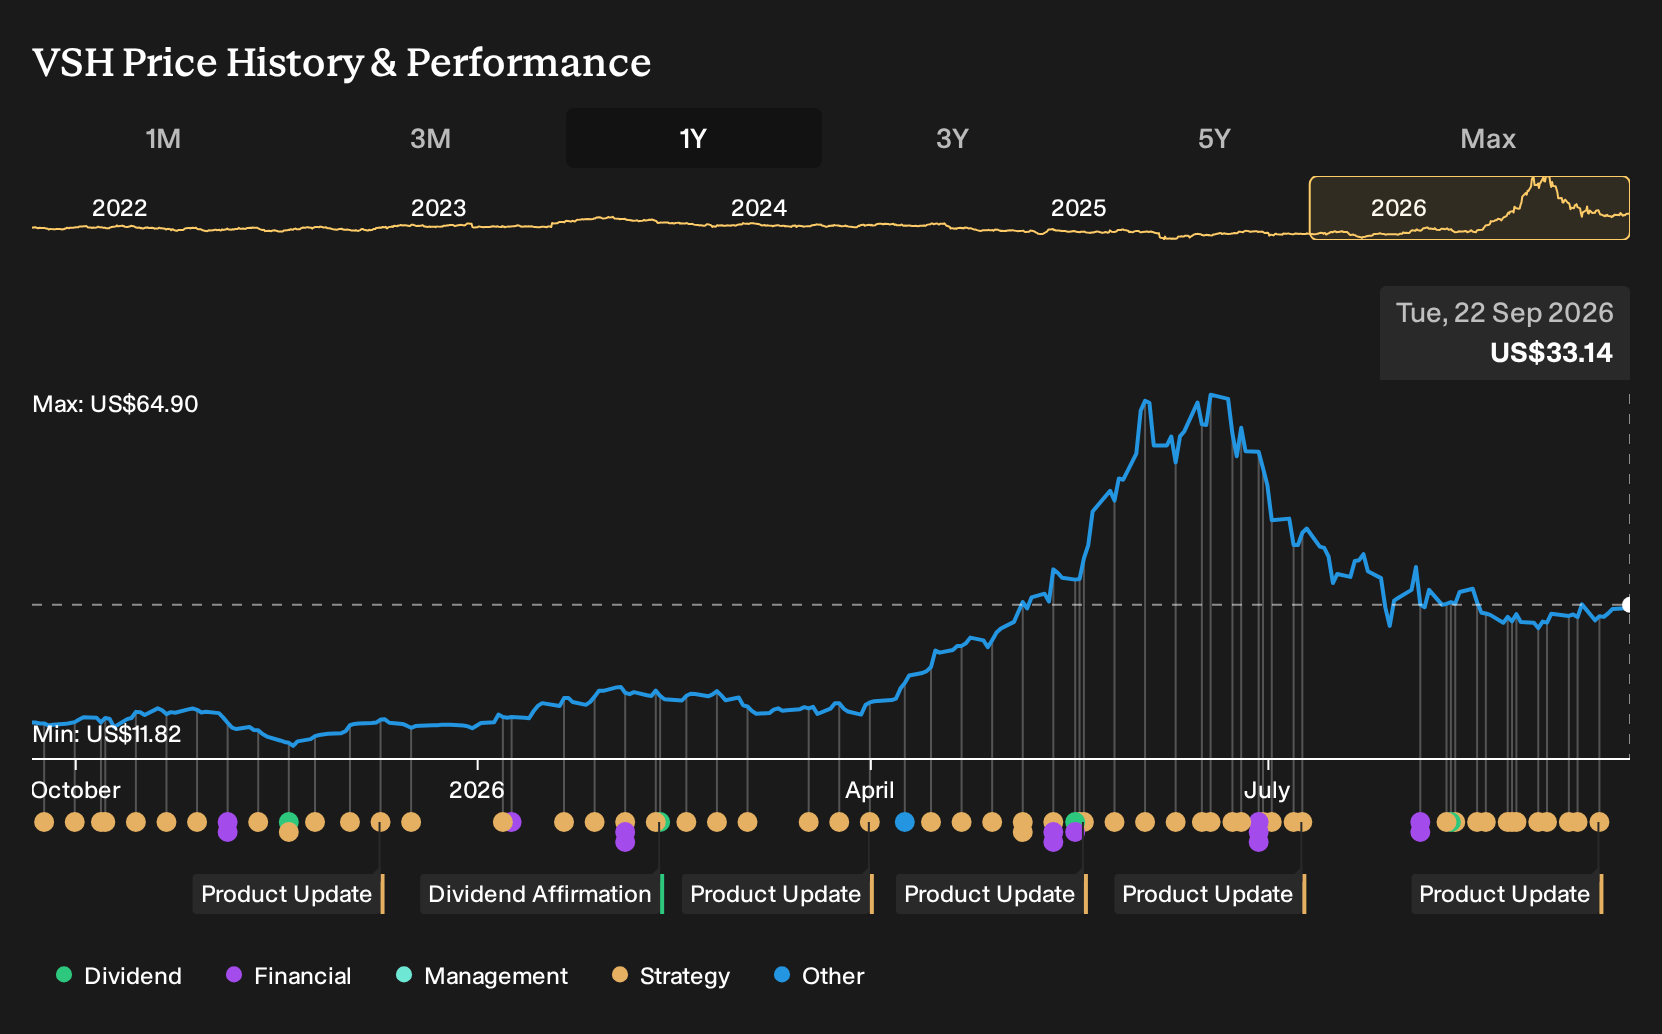Screen dimensions: 1662x1034
Task: Click the white current-price point on line
Action: click(x=1628, y=605)
